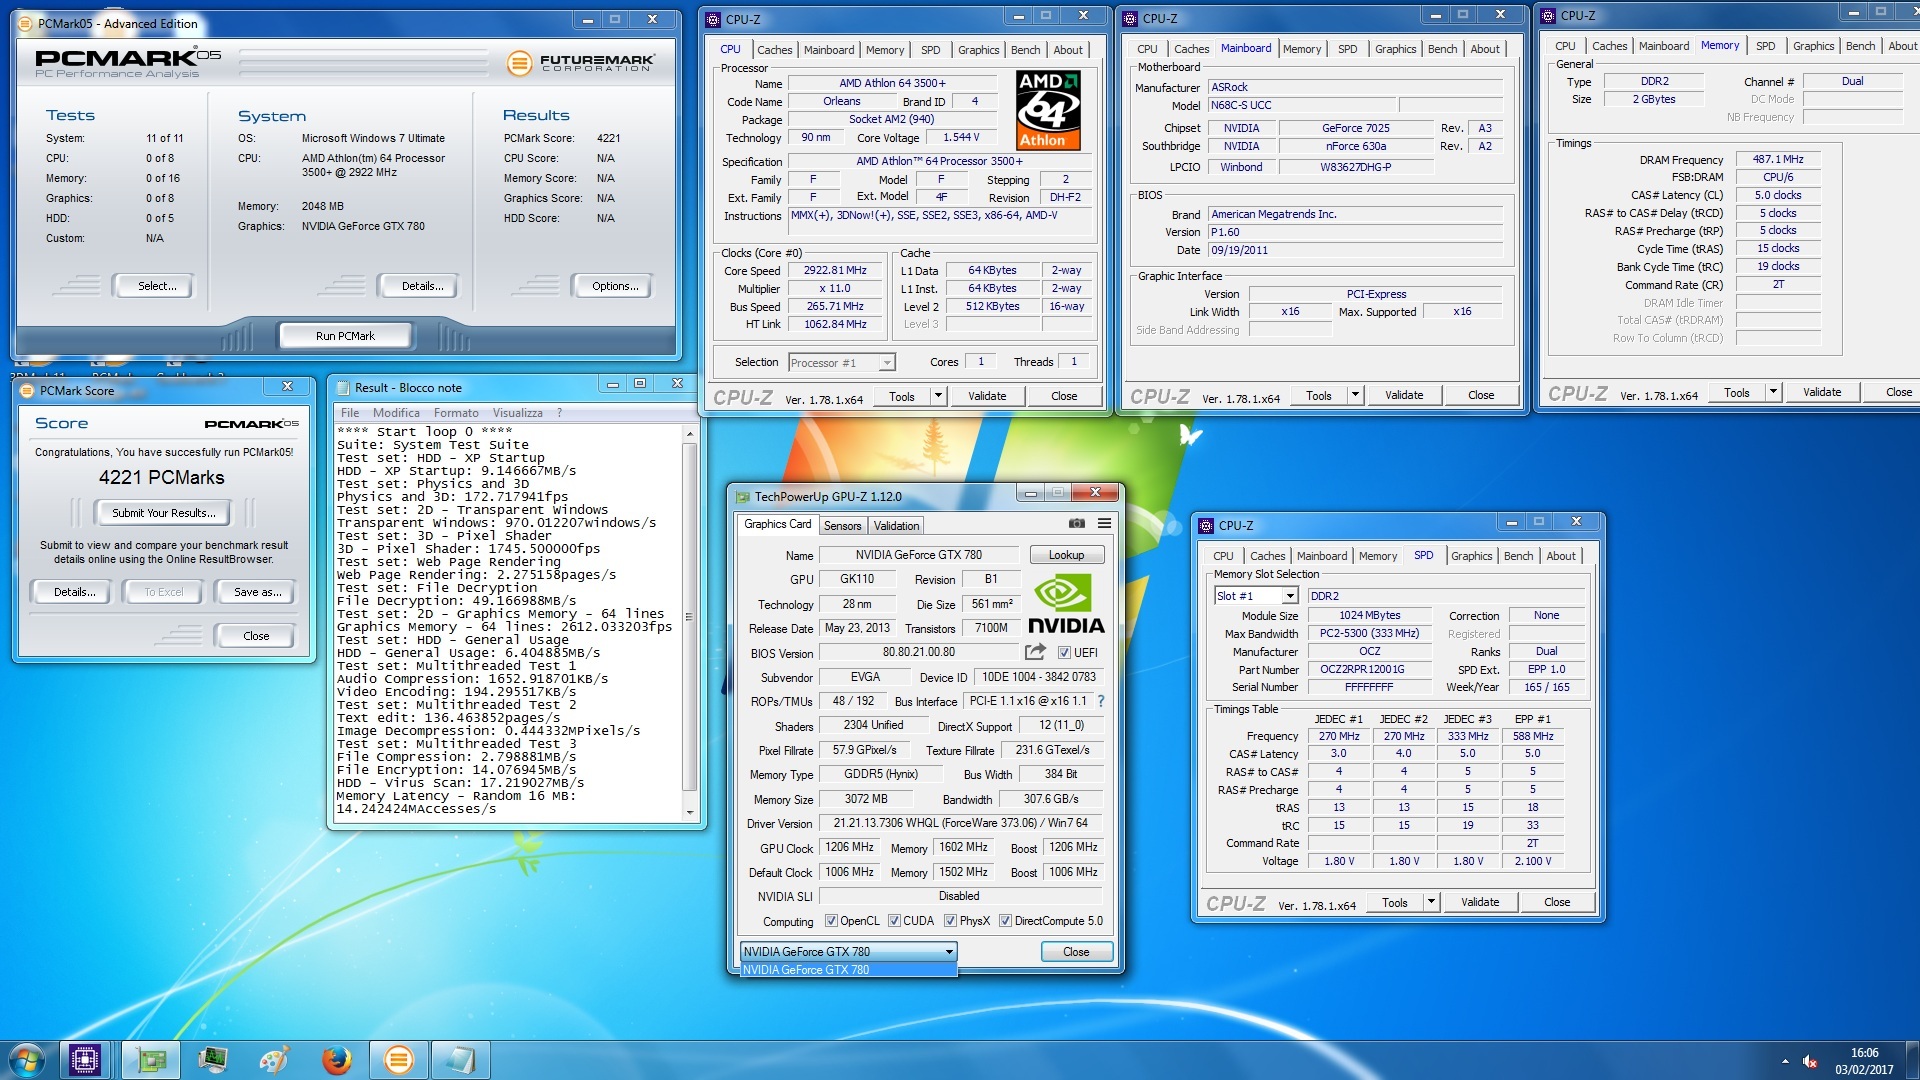Click the Lookup button in GPU-Z
Viewport: 1920px width, 1080px height.
(x=1066, y=555)
